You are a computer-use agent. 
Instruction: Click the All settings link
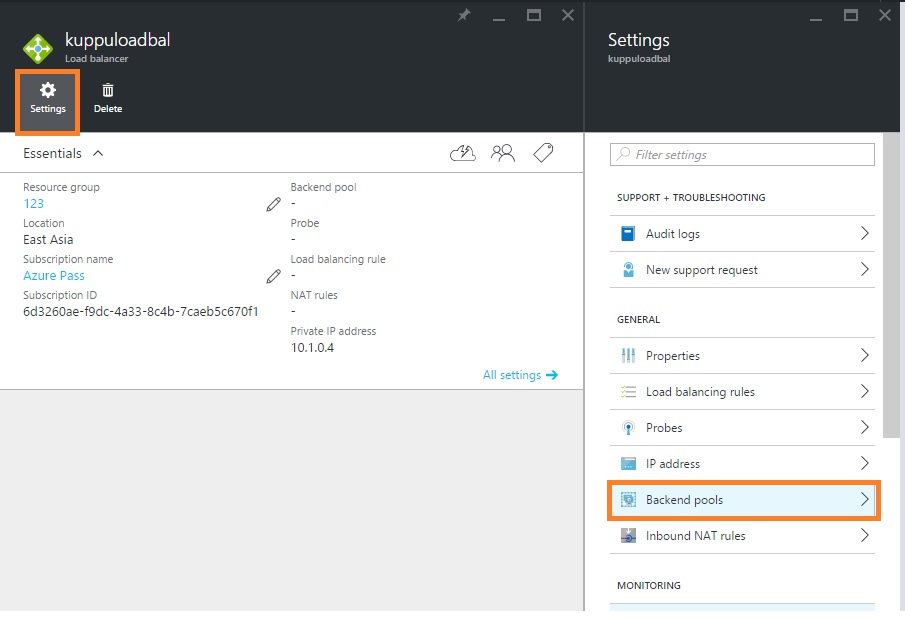(x=520, y=375)
